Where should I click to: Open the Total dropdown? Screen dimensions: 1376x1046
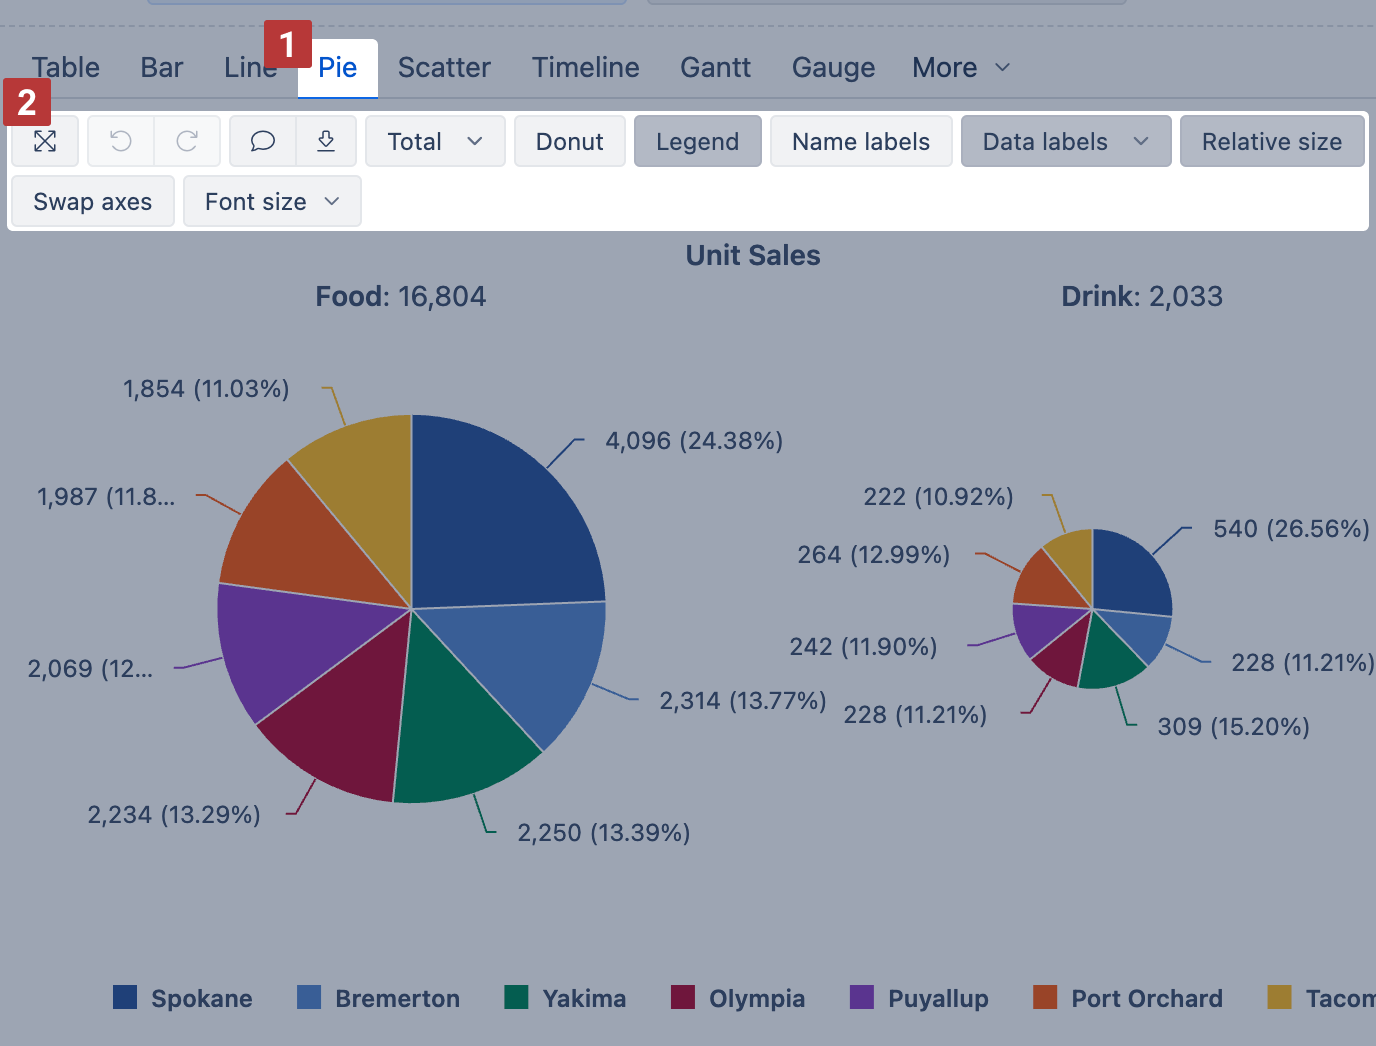pos(435,141)
